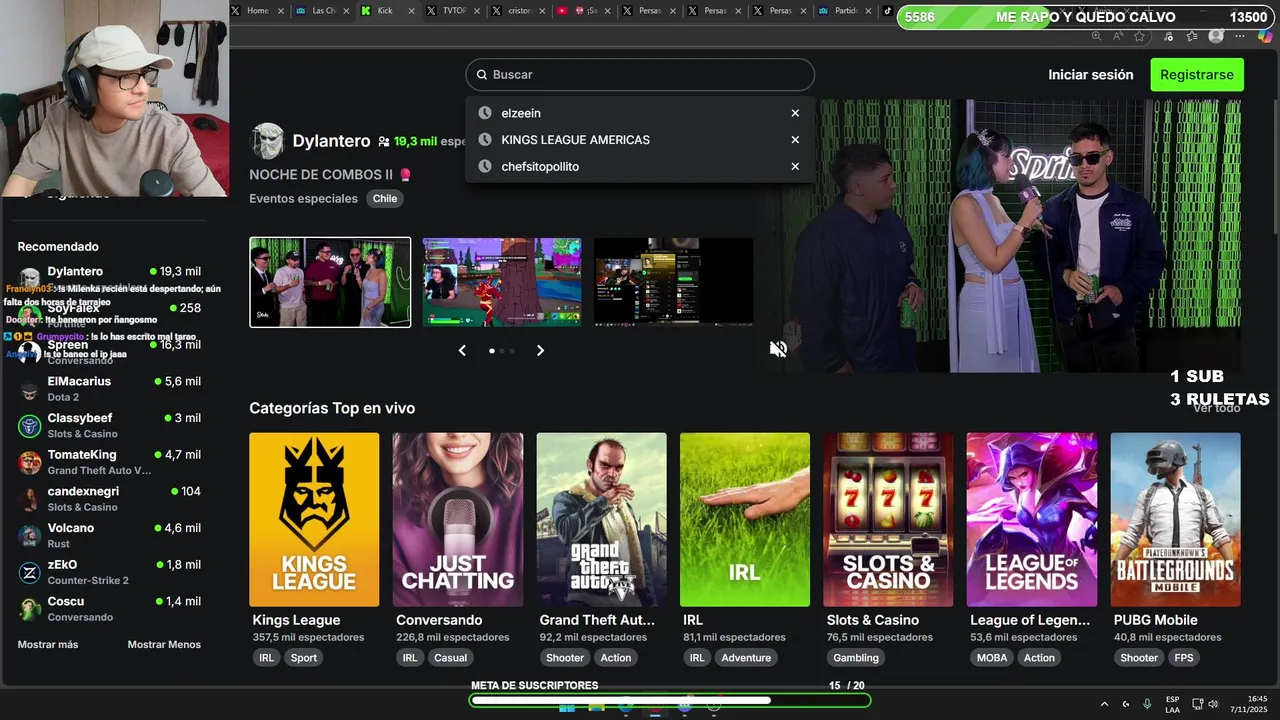Open the IRL grass category cover
Screen dimensions: 1280x720
pos(745,520)
